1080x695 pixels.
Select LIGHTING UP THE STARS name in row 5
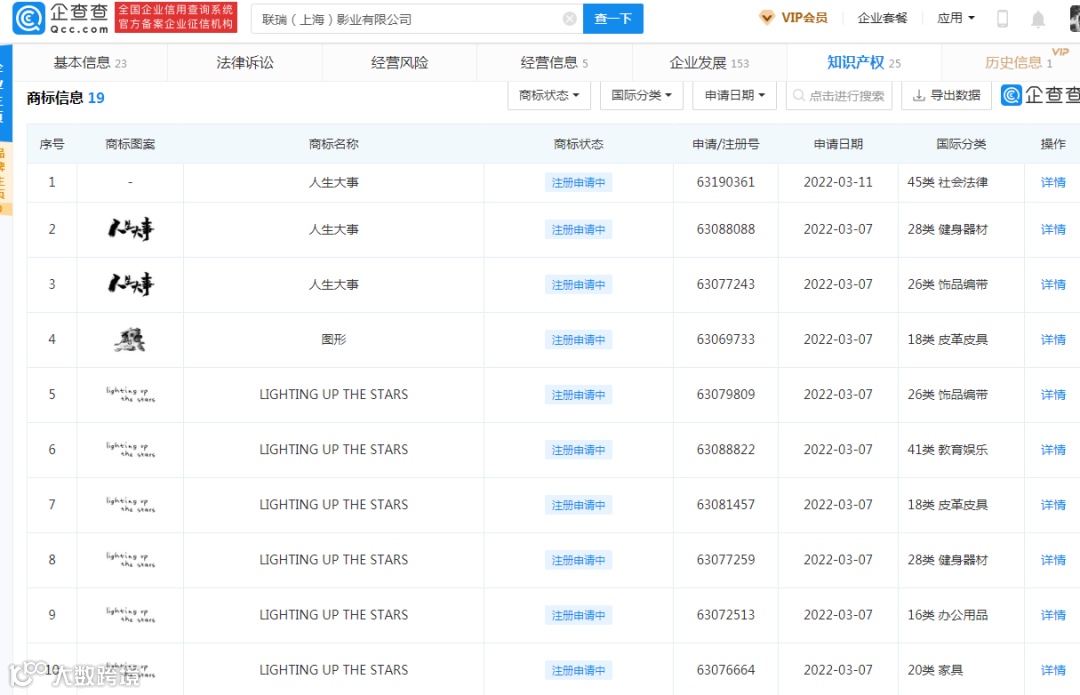pos(333,394)
